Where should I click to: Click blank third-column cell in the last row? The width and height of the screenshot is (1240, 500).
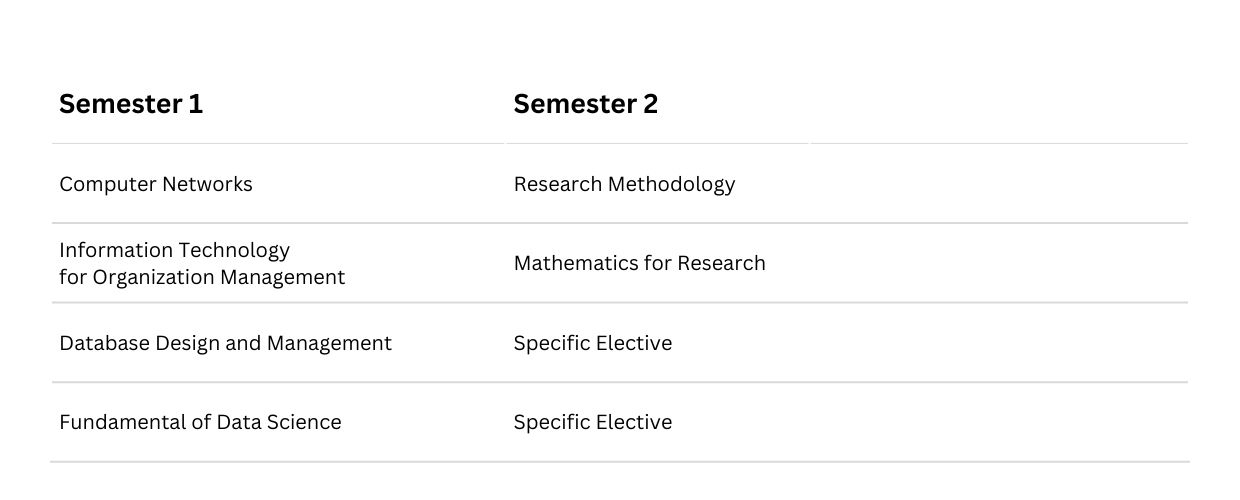999,422
